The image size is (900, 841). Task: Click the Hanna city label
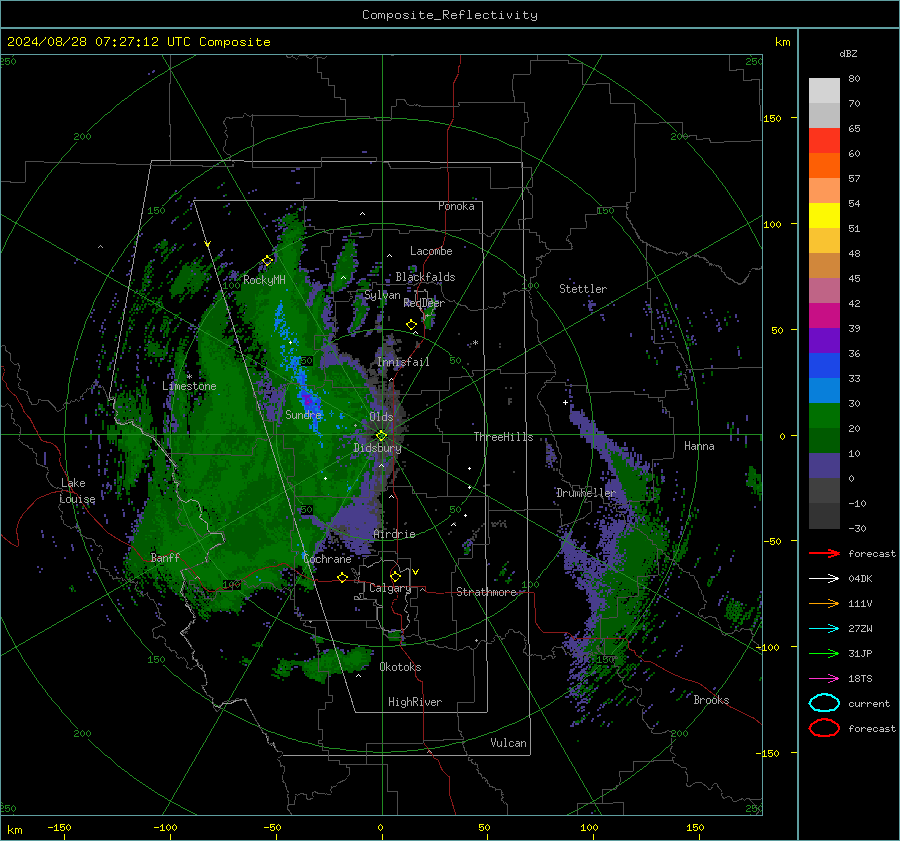pos(699,446)
